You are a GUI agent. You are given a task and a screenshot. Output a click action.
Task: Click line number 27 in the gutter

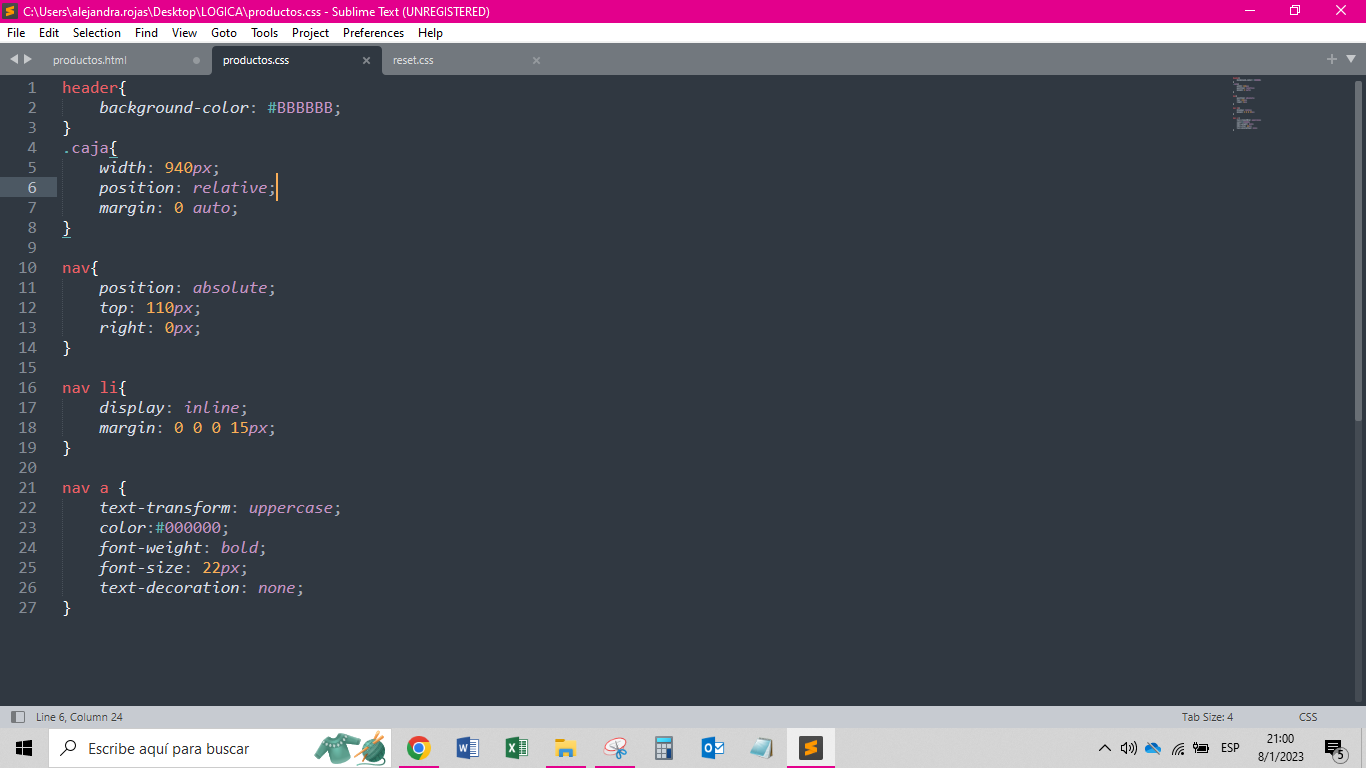(x=27, y=608)
